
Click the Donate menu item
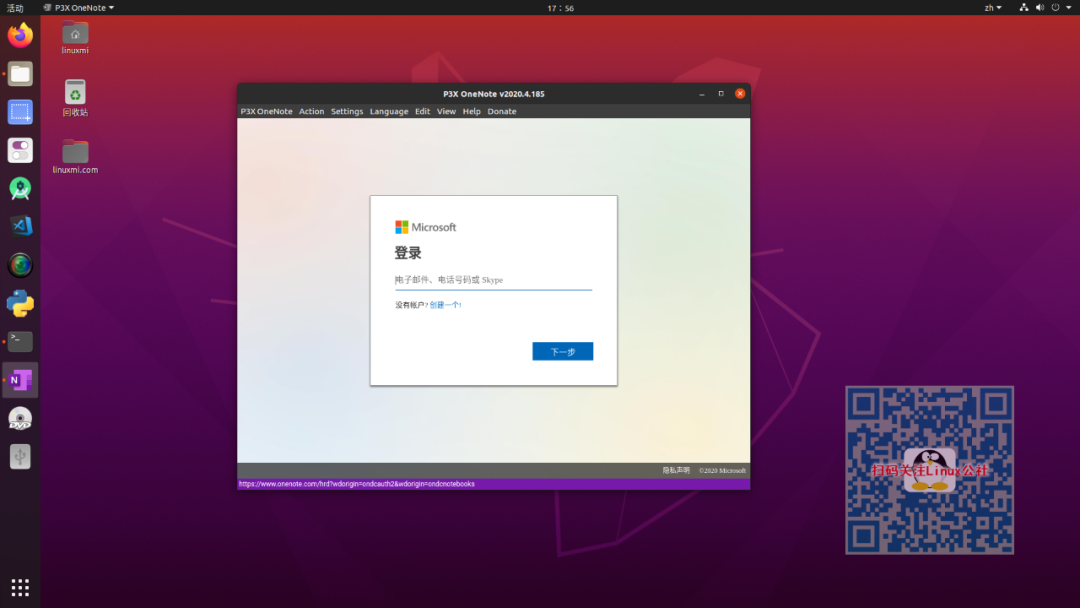[x=501, y=111]
